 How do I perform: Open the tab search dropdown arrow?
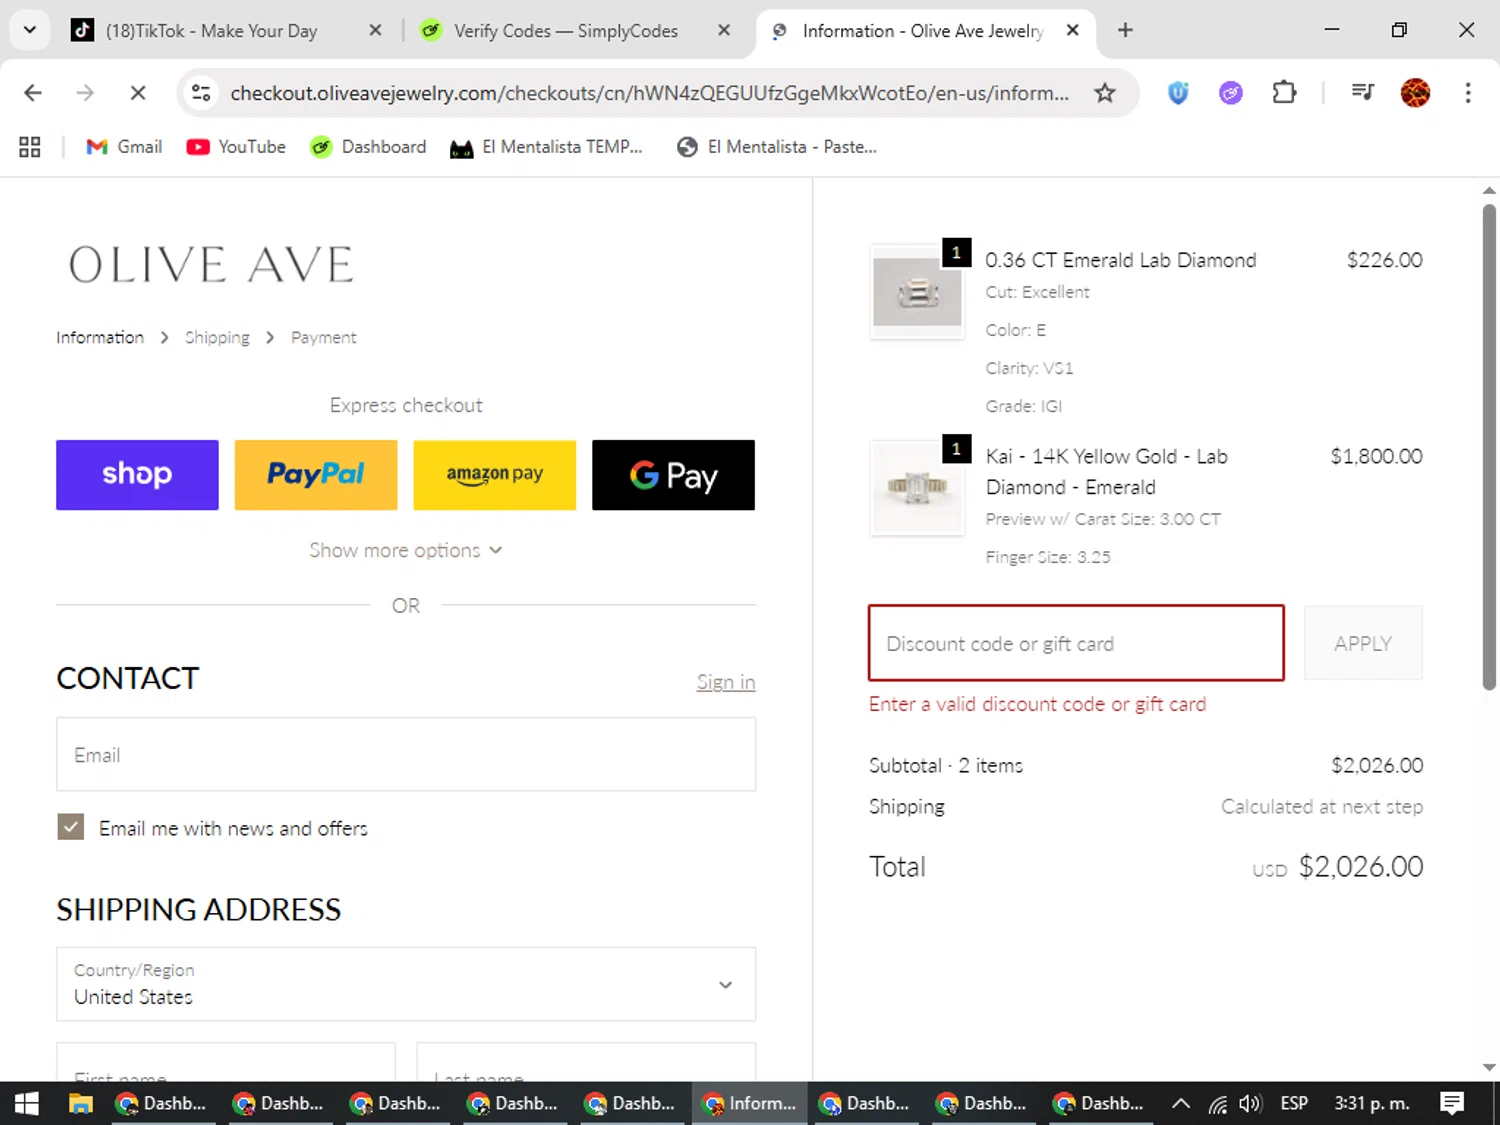(29, 30)
